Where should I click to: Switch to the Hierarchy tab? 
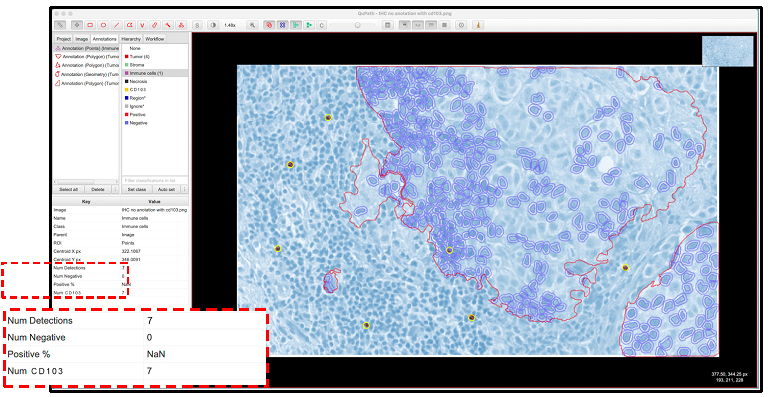click(x=131, y=39)
